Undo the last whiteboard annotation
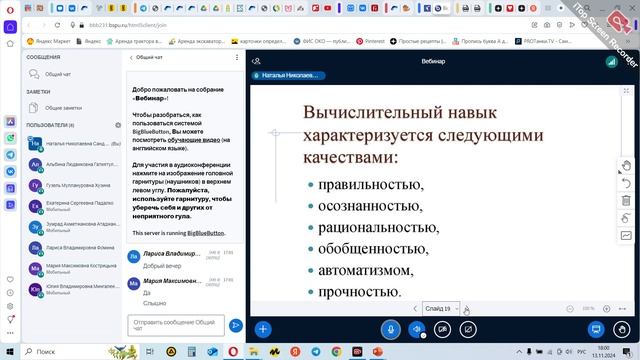This screenshot has height=360, width=640. [626, 183]
